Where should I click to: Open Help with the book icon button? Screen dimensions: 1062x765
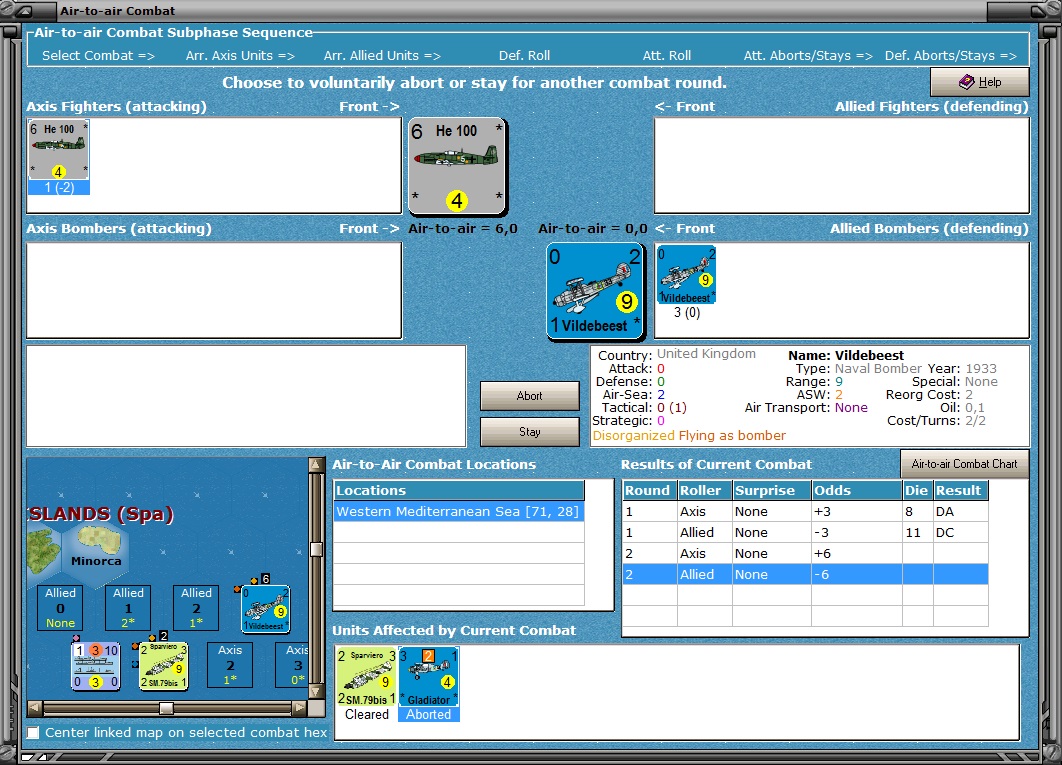click(979, 82)
